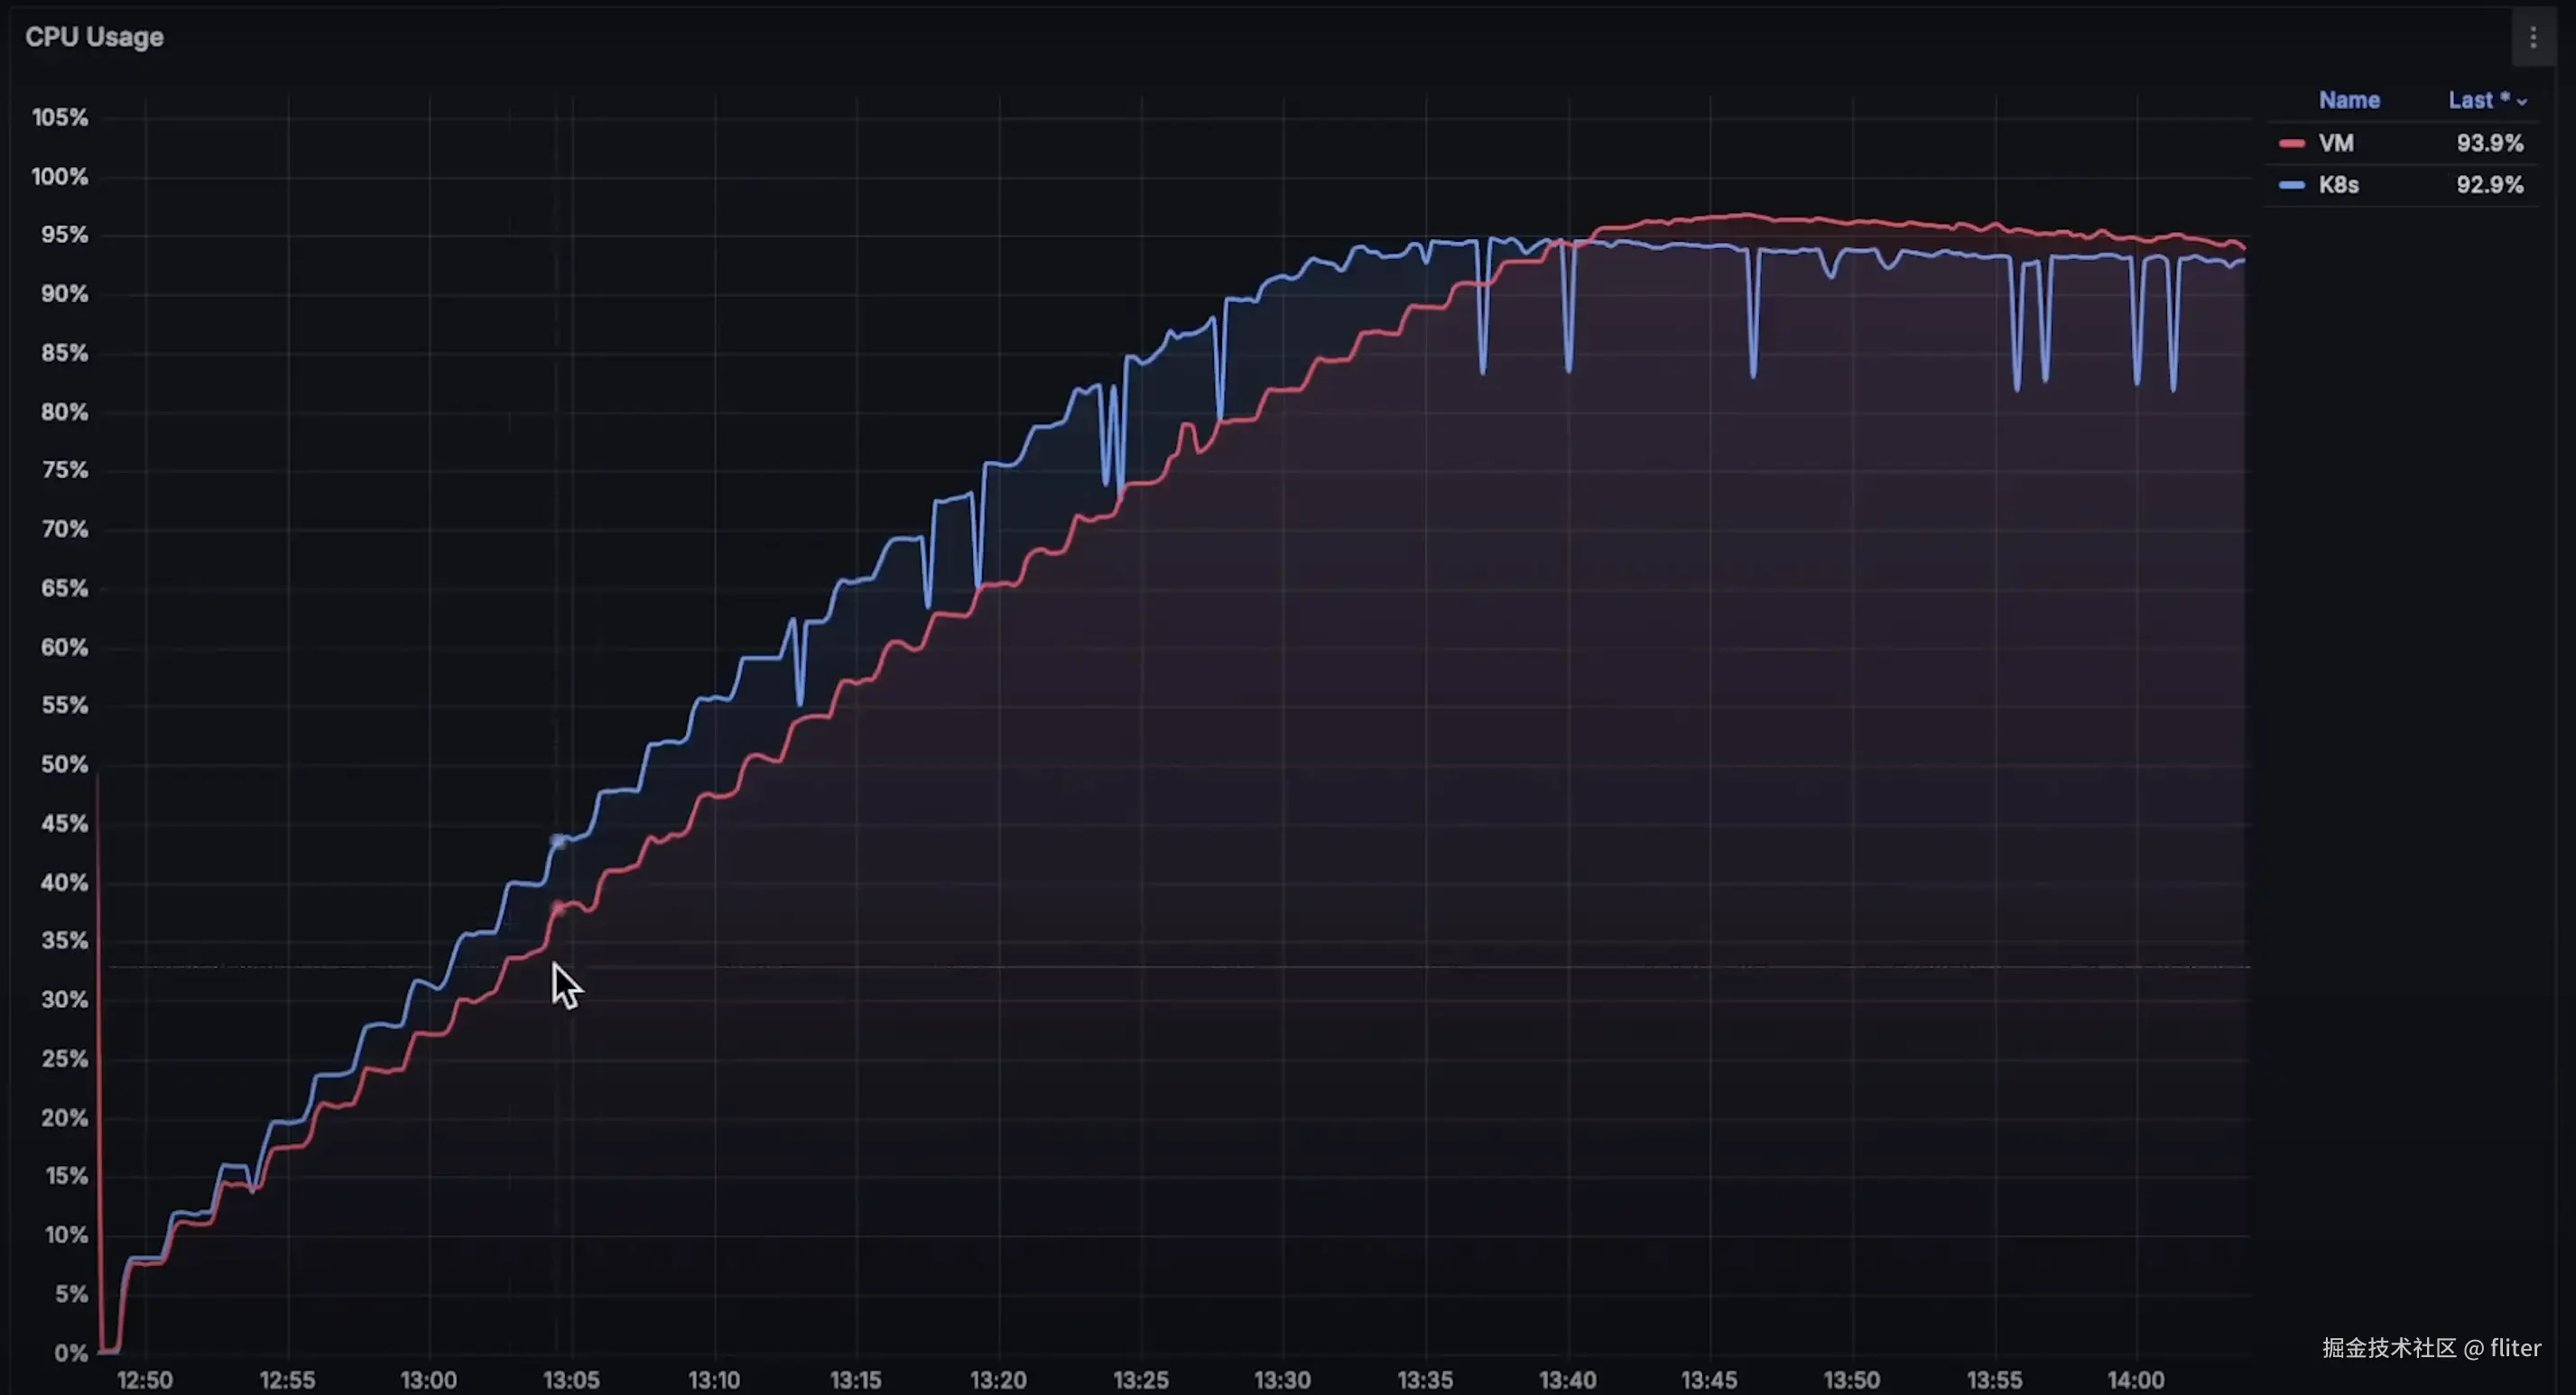
Task: Click the 50% y-axis label
Action: [x=64, y=764]
